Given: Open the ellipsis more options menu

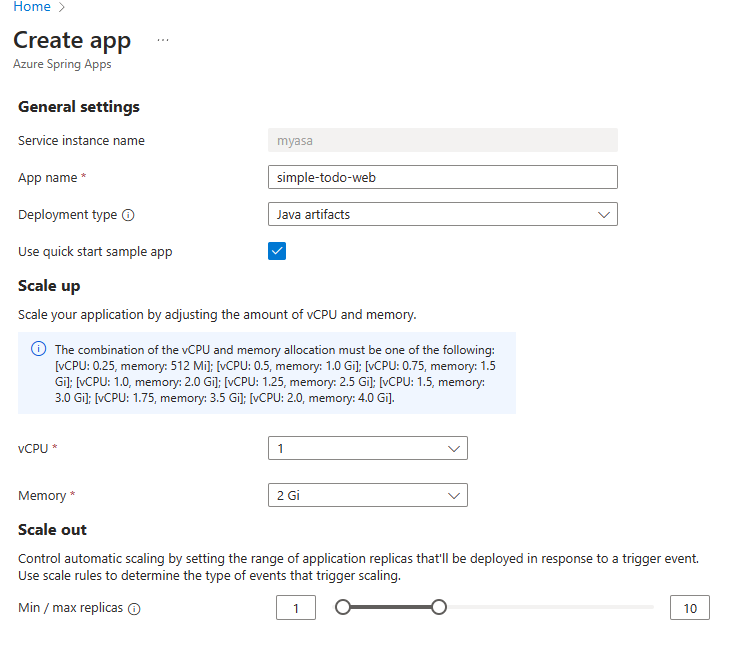Looking at the screenshot, I should pos(163,40).
